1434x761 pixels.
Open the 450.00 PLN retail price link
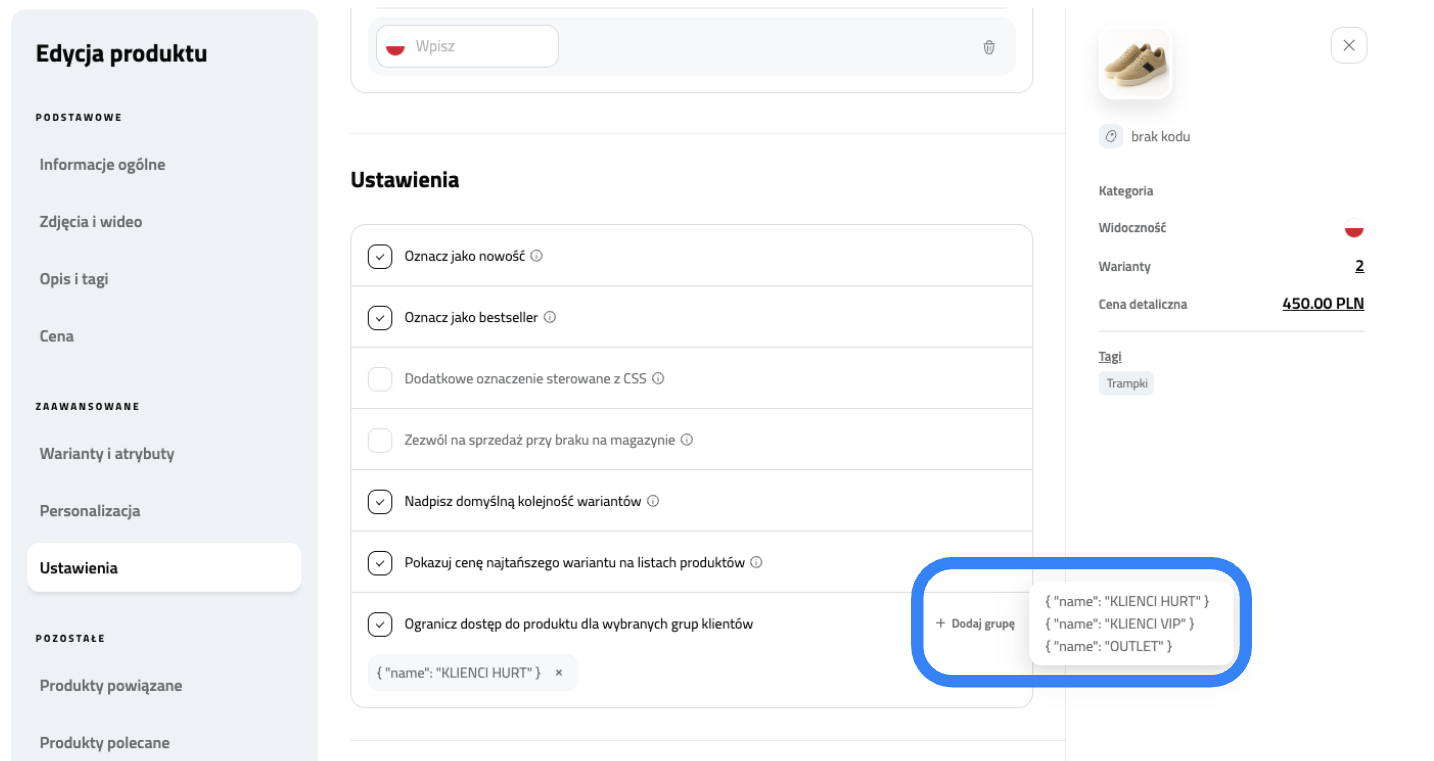[1322, 303]
